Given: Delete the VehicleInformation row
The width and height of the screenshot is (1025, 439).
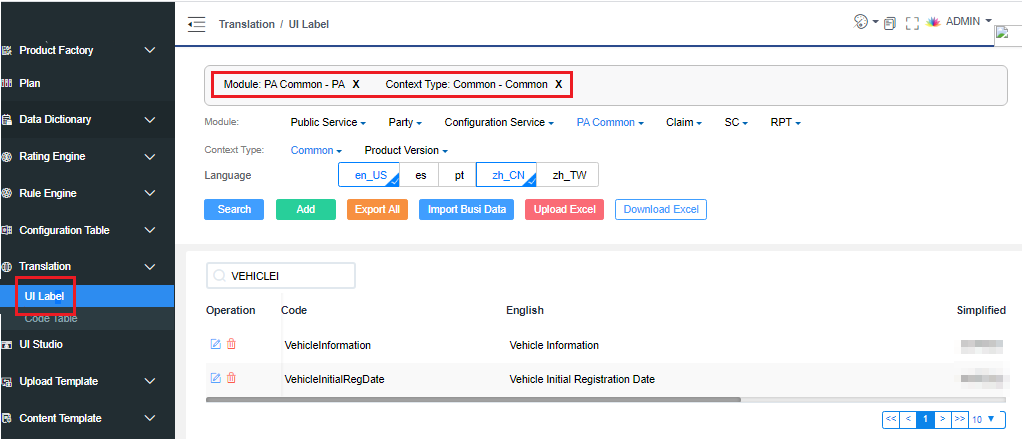Looking at the screenshot, I should 231,345.
